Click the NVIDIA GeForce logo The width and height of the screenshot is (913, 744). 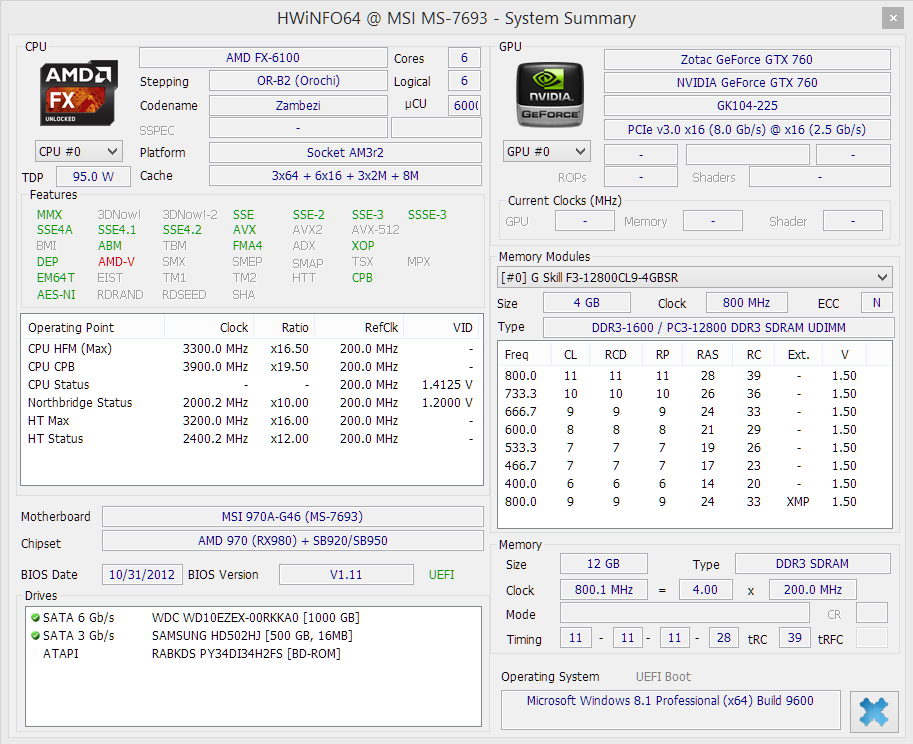pyautogui.click(x=550, y=94)
